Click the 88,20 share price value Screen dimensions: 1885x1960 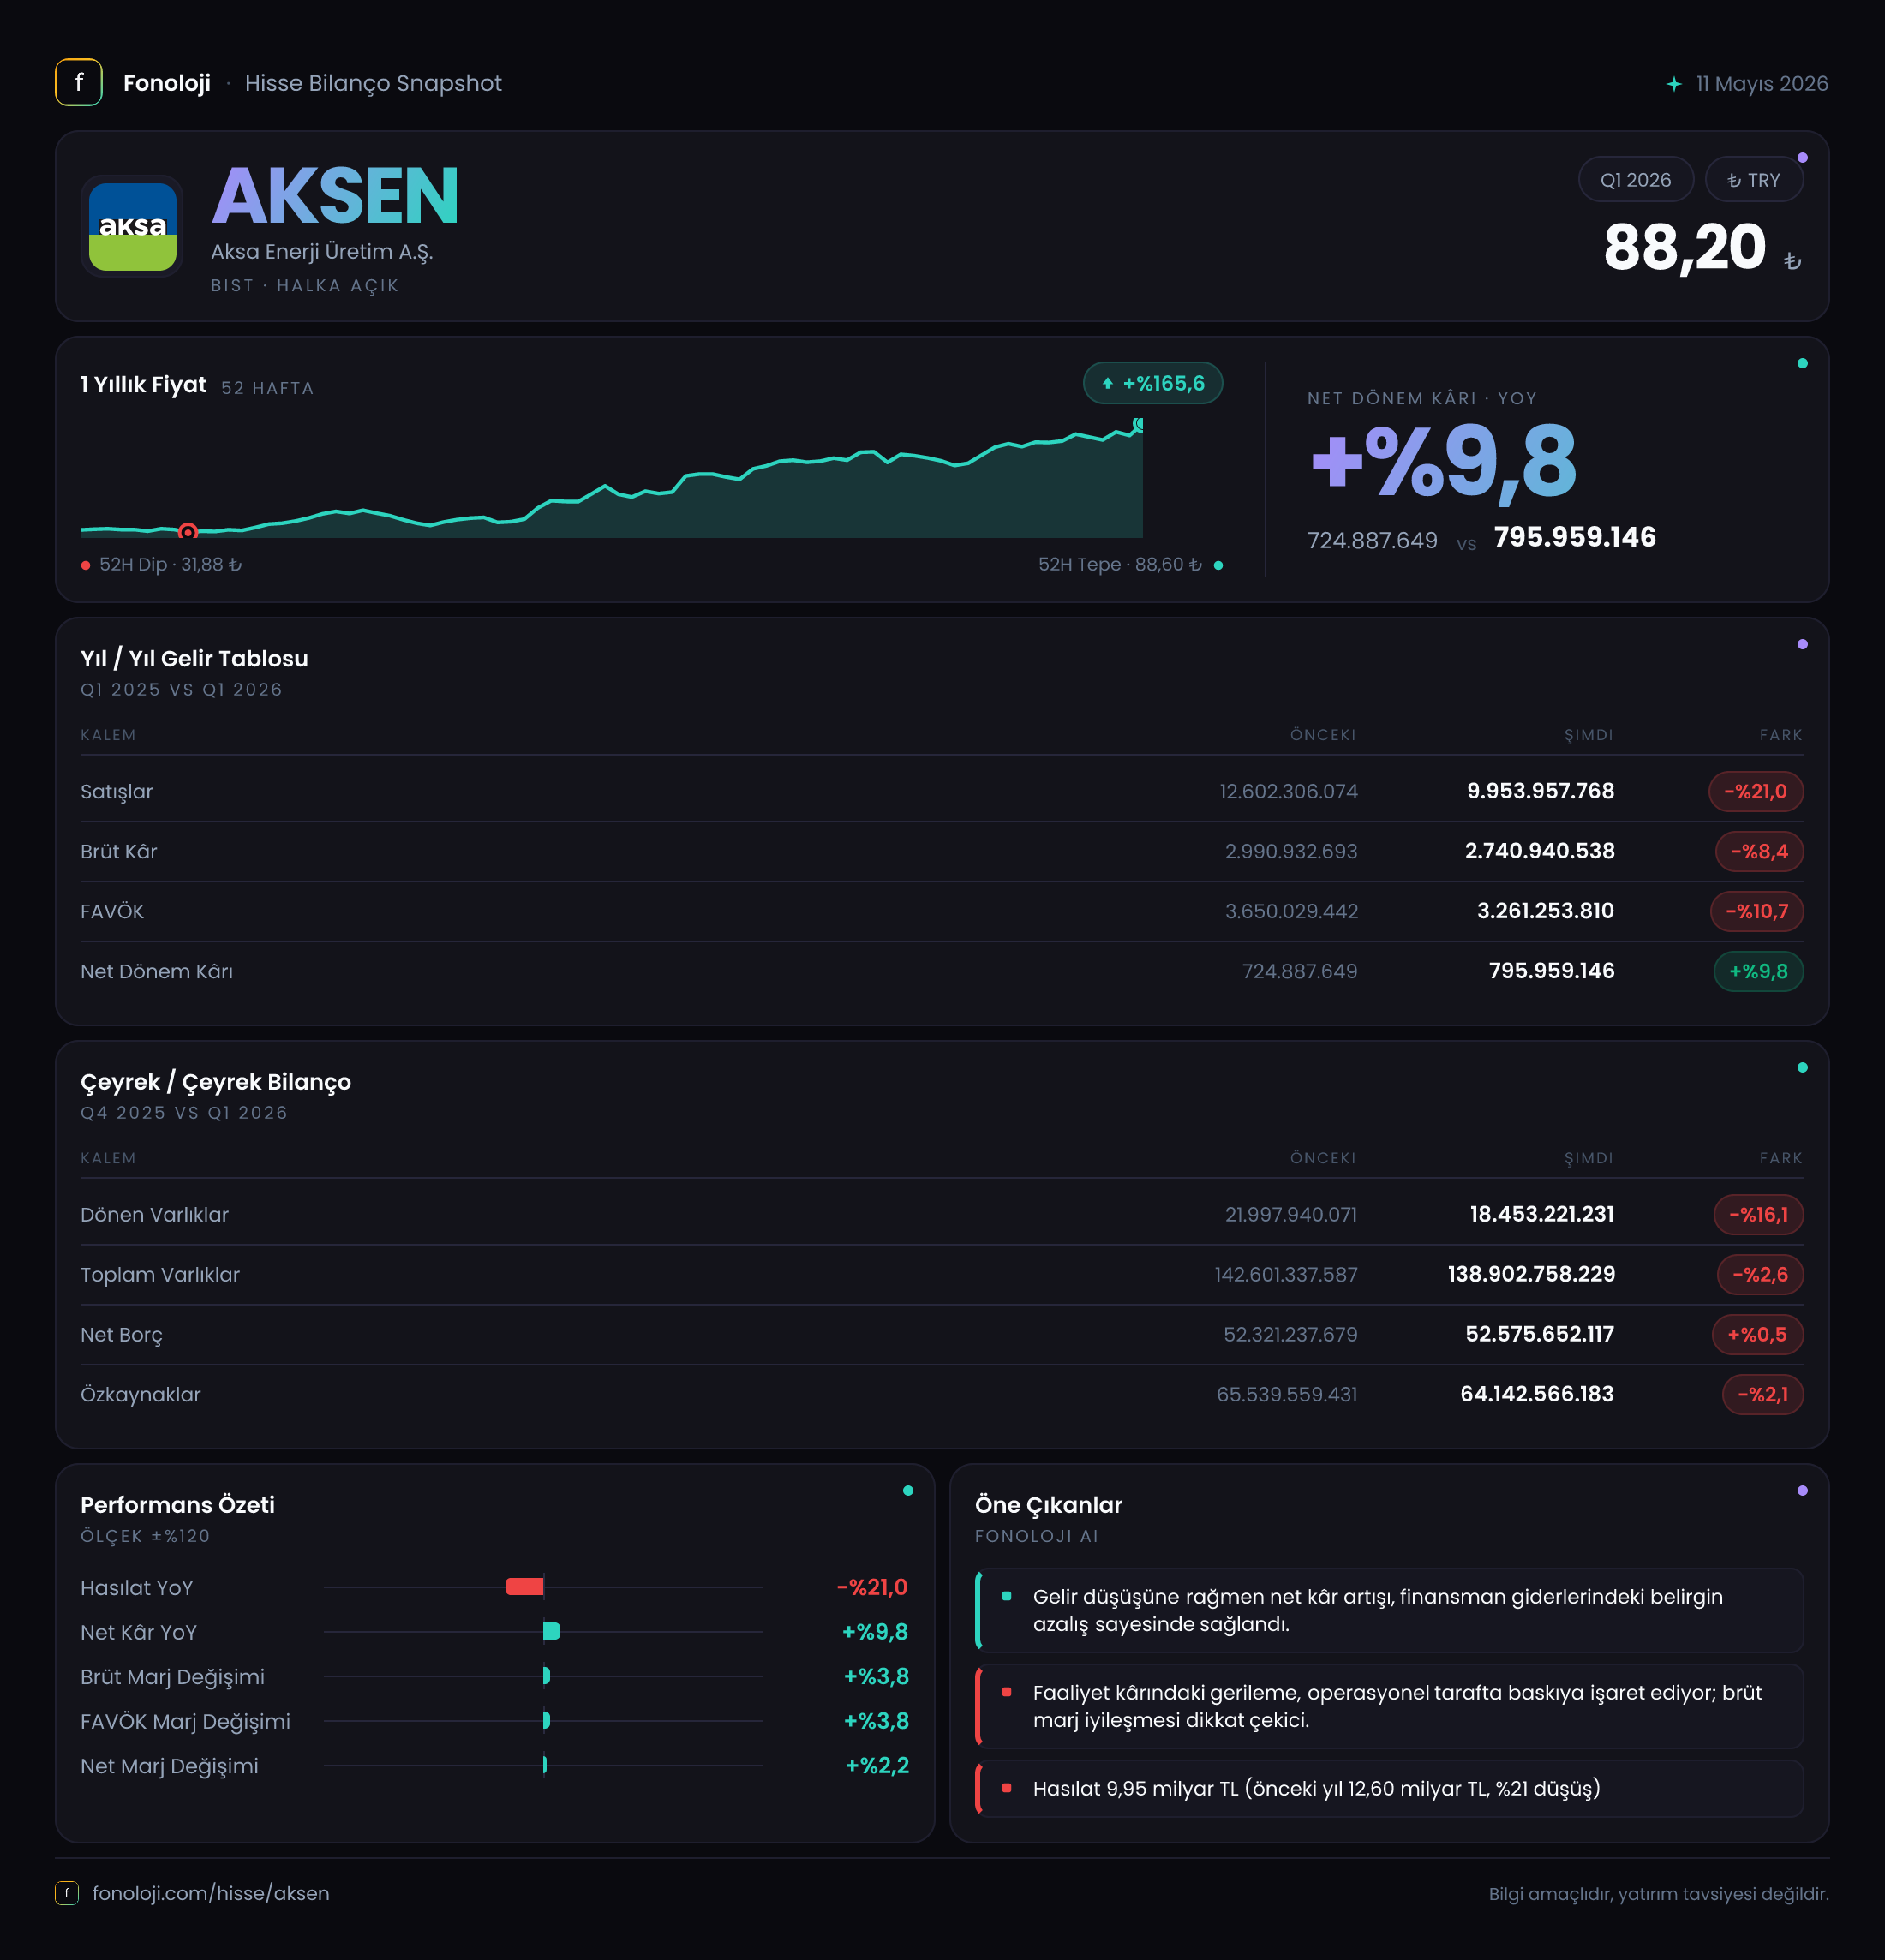point(1684,247)
